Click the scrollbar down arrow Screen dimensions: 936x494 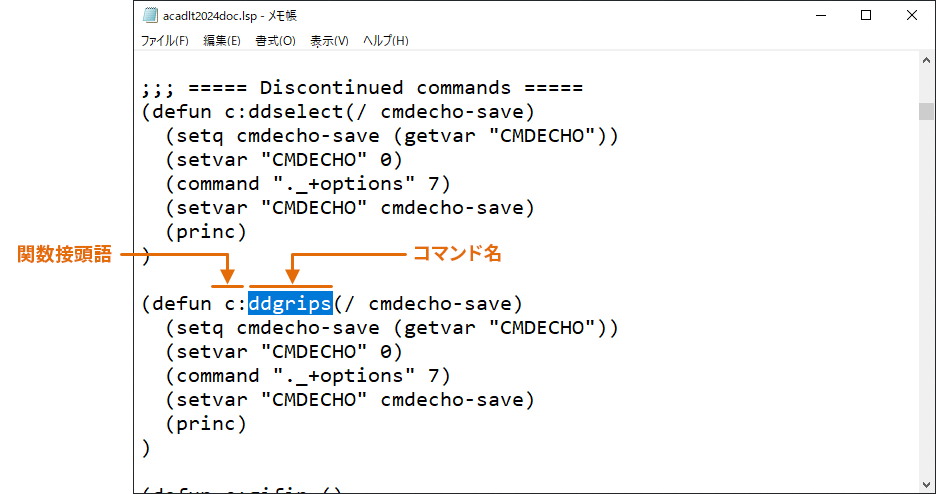[x=926, y=484]
